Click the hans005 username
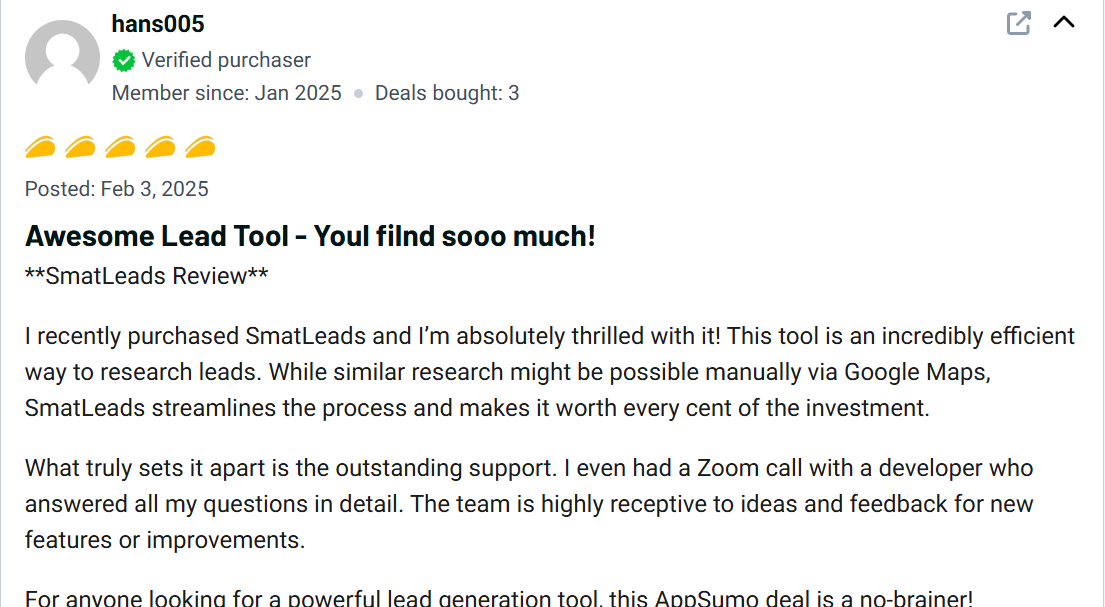1105x607 pixels. click(x=158, y=23)
